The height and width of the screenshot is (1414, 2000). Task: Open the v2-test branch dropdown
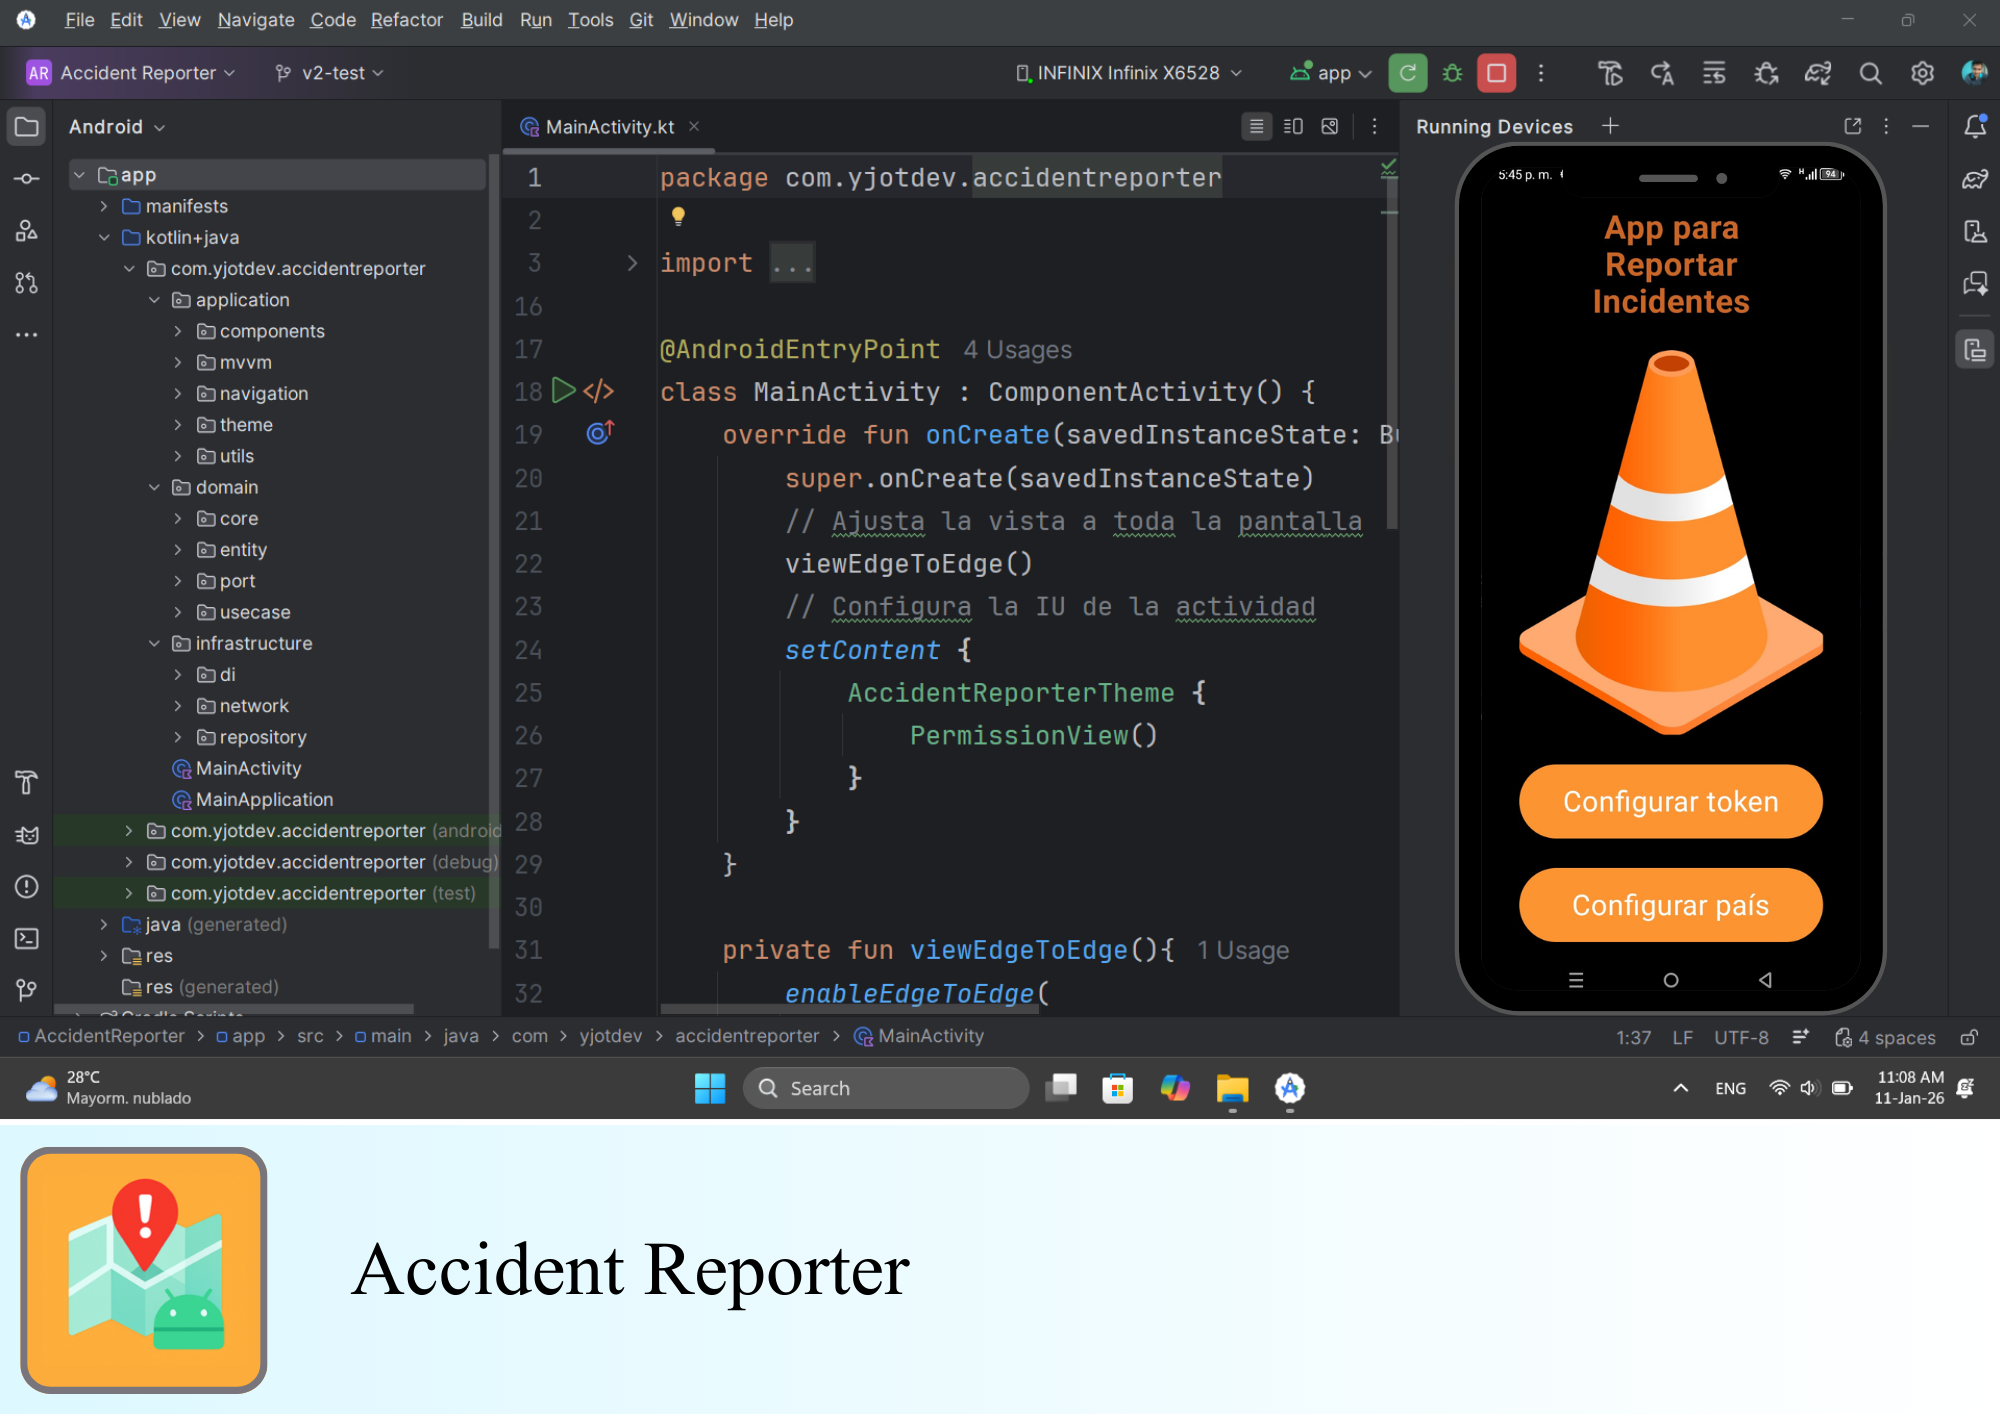(x=330, y=73)
